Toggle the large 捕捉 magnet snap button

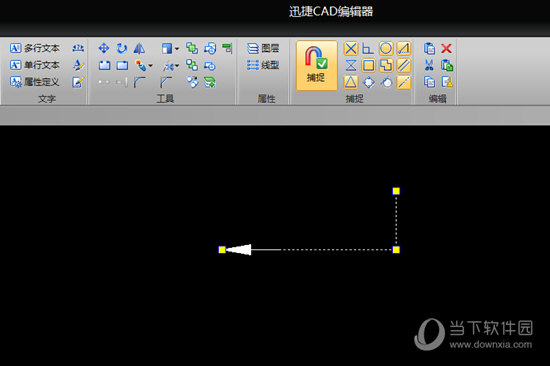point(316,65)
